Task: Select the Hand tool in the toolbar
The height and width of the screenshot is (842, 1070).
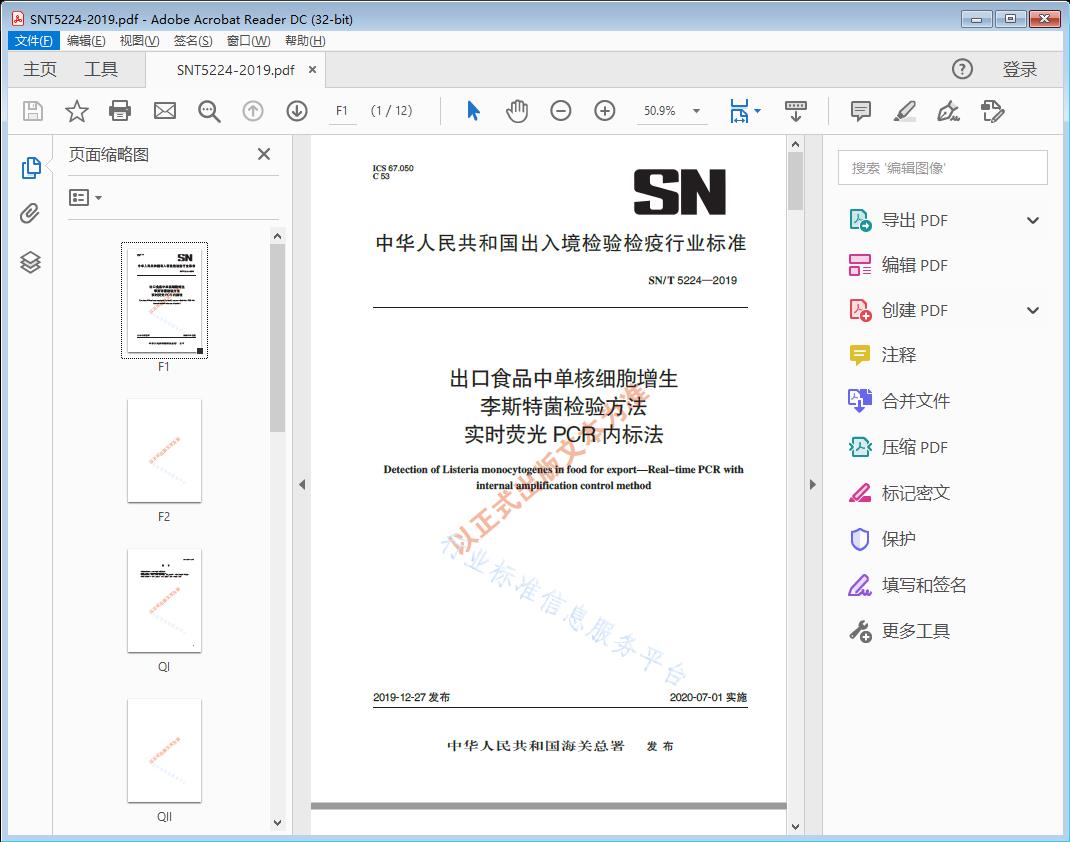Action: tap(517, 111)
